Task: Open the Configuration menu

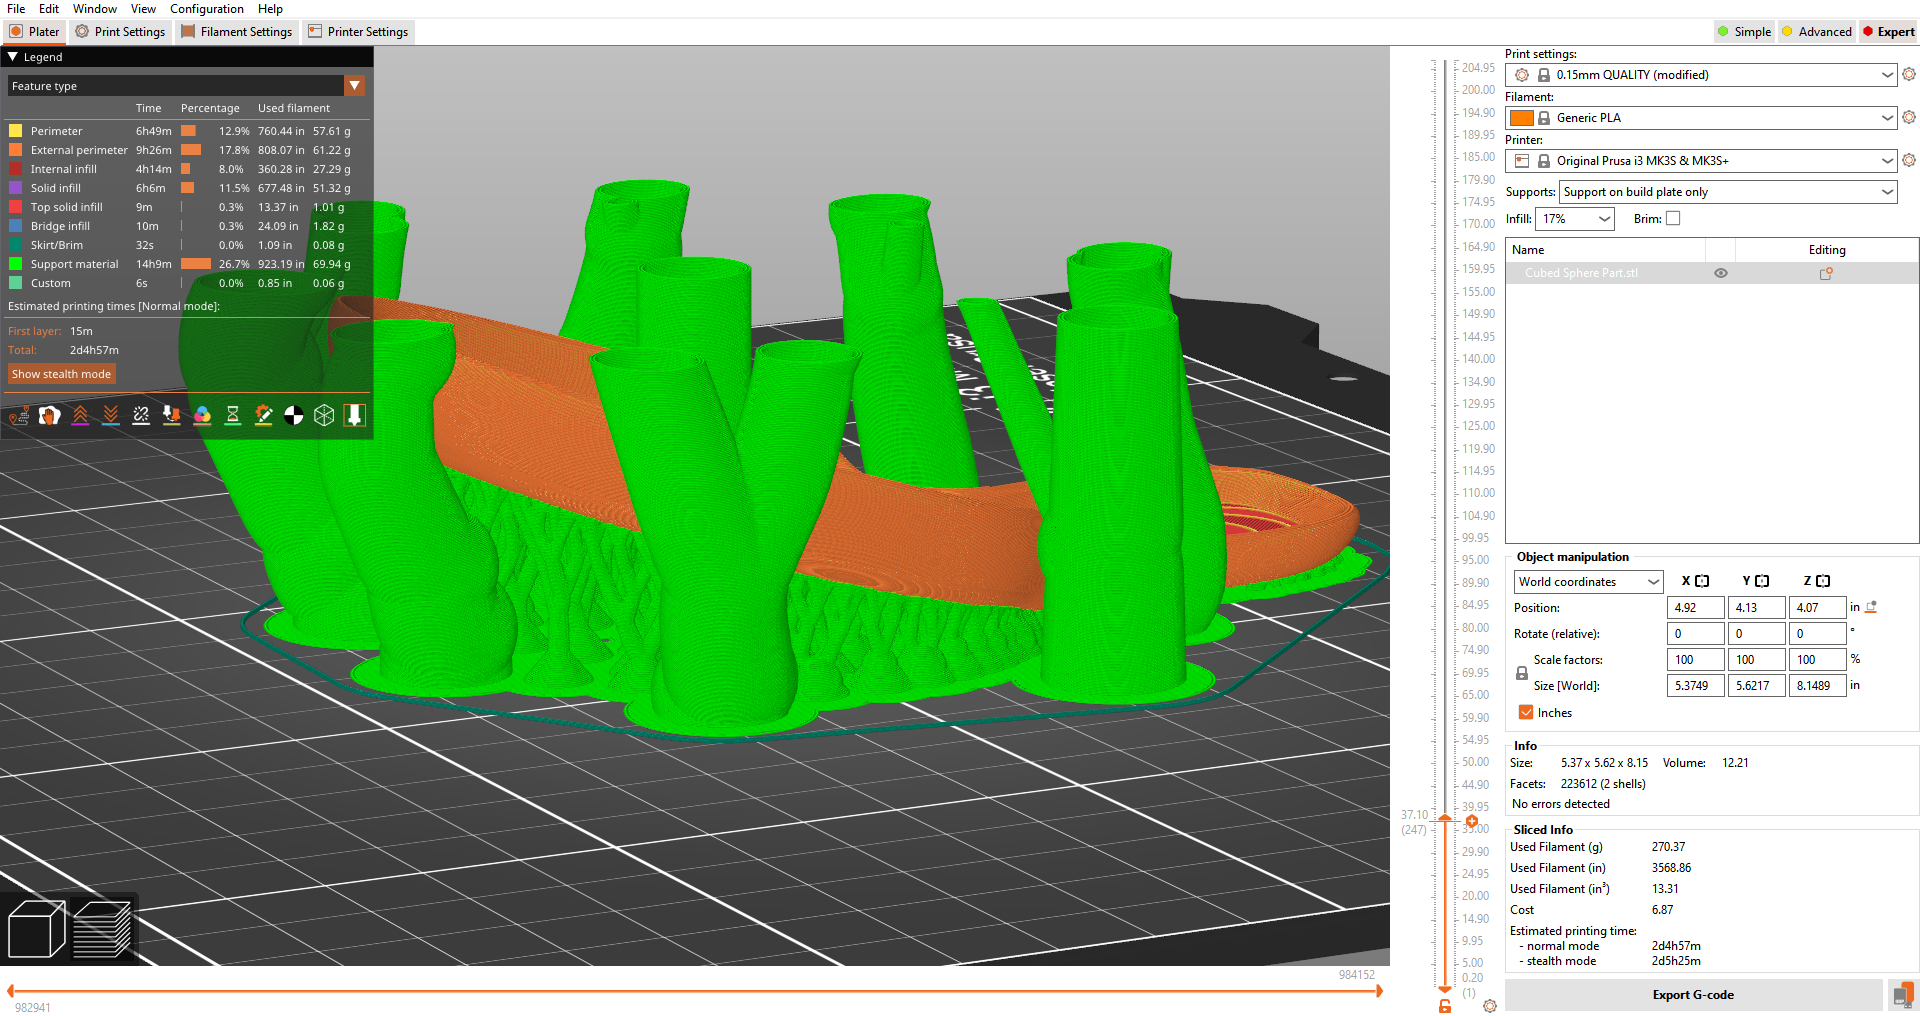Action: [x=206, y=9]
